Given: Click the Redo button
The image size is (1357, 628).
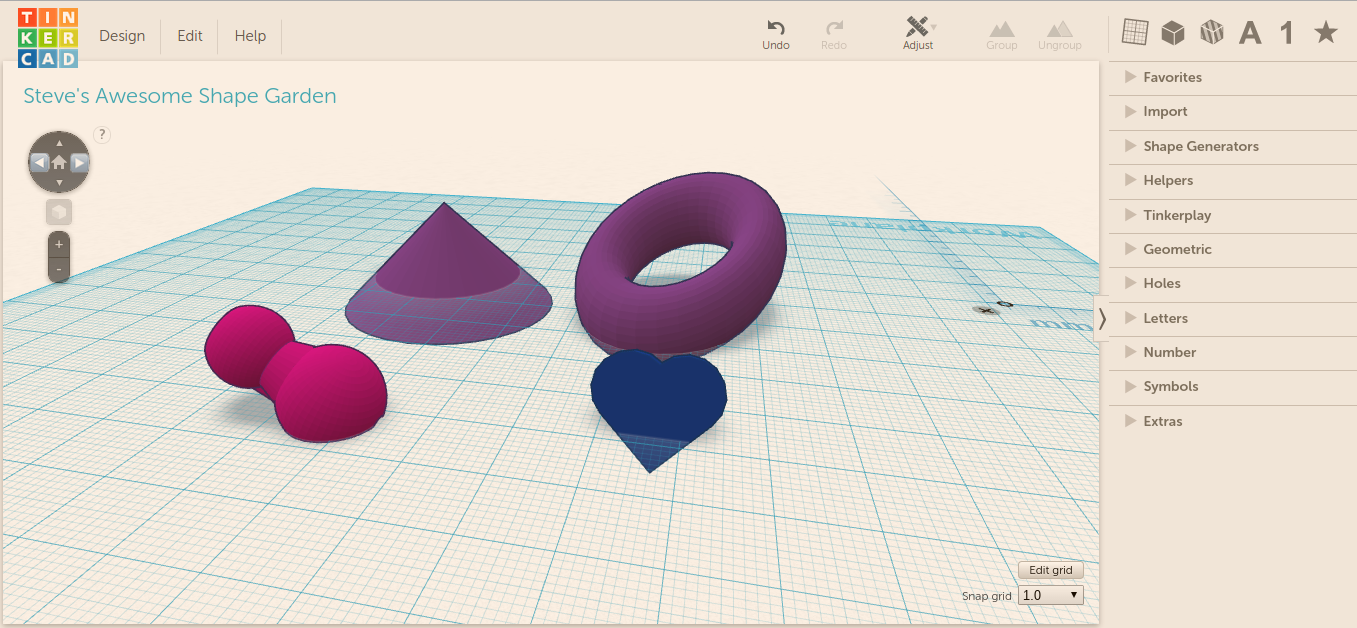Looking at the screenshot, I should pyautogui.click(x=834, y=34).
